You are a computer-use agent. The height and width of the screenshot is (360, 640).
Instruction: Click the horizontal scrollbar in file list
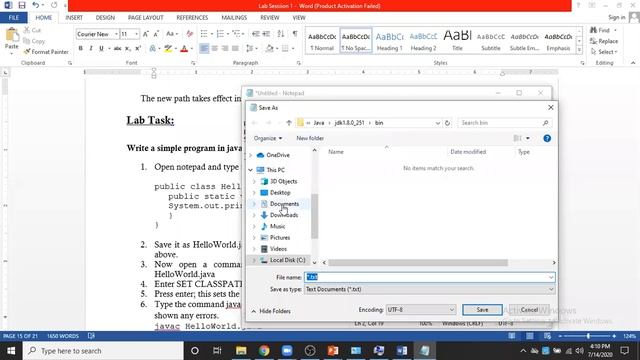point(418,262)
